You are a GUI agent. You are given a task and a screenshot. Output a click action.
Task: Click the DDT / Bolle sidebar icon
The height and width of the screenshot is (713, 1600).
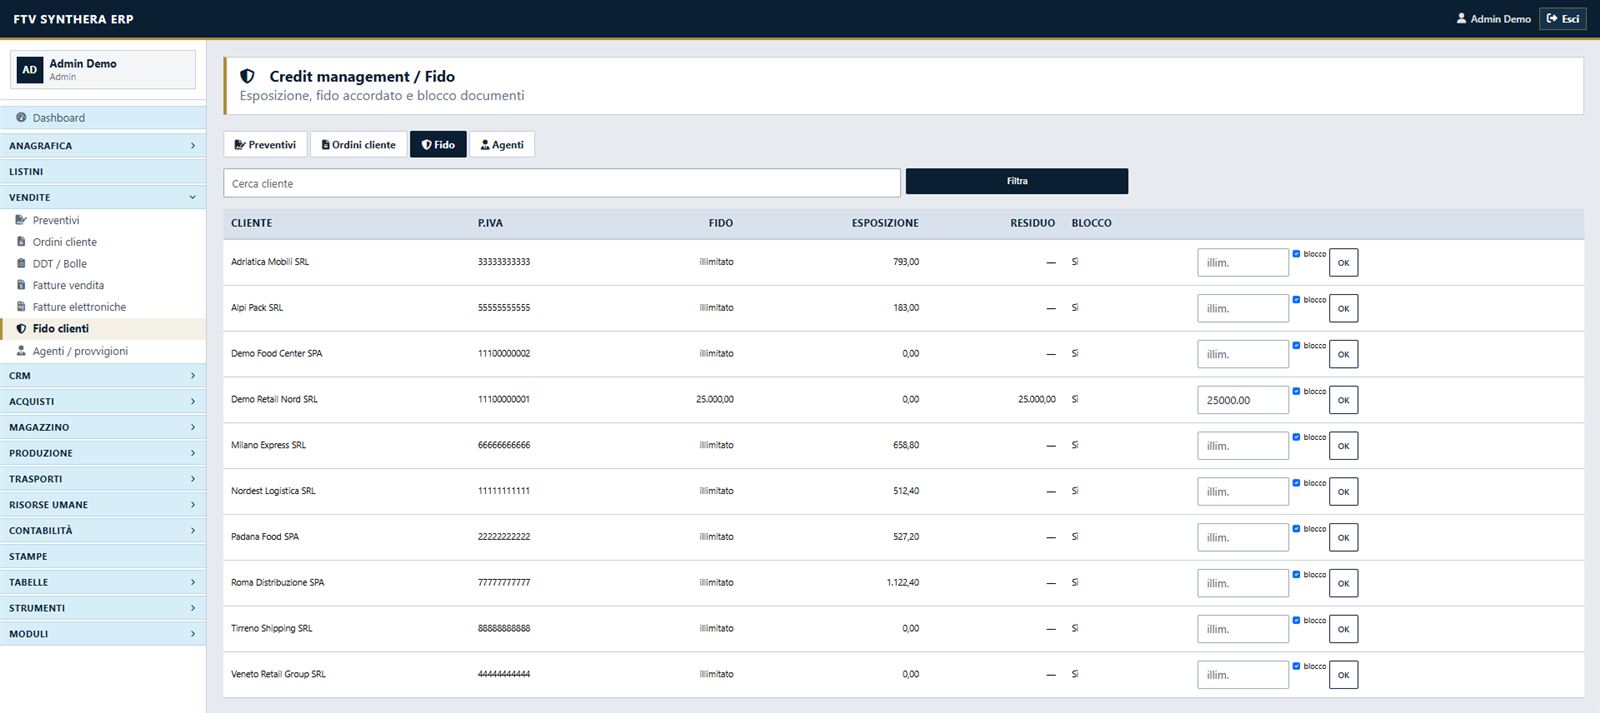pos(21,264)
